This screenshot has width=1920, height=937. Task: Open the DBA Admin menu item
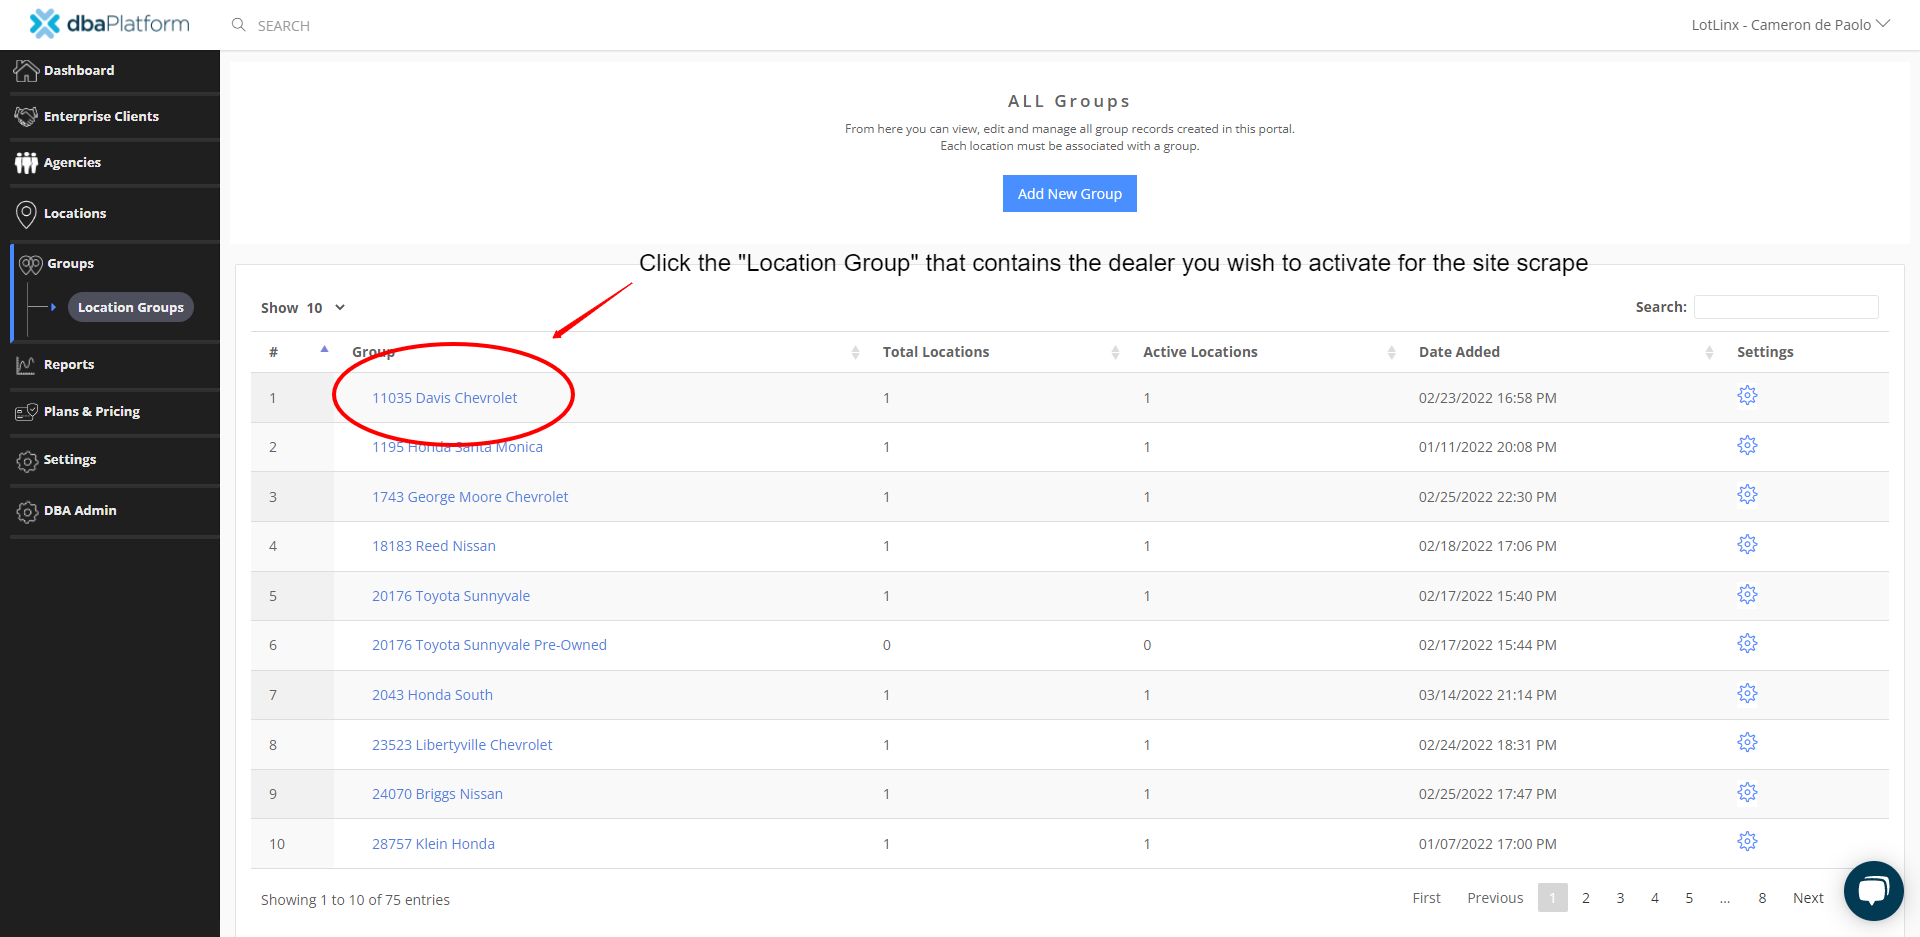[x=80, y=511]
